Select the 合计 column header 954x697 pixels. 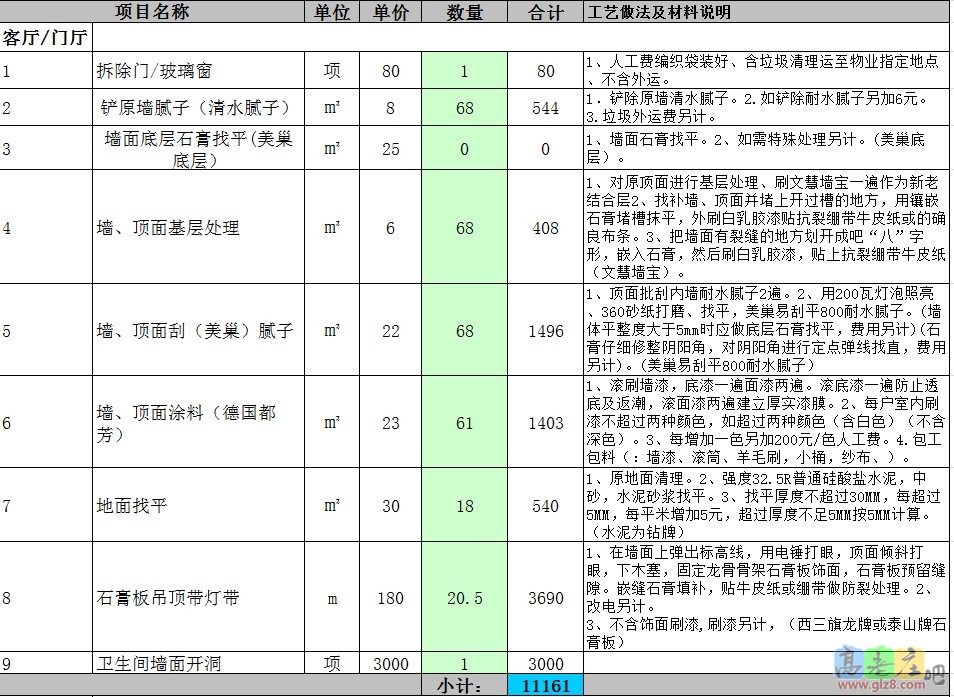point(544,12)
